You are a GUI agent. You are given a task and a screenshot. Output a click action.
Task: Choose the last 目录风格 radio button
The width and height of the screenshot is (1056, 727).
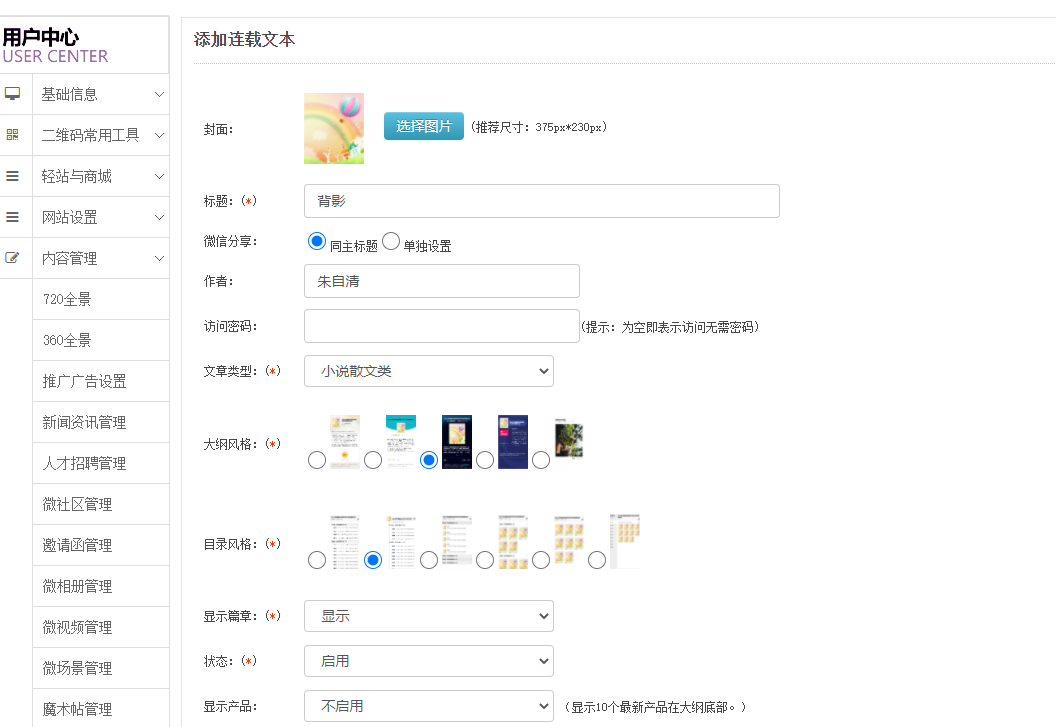(597, 560)
